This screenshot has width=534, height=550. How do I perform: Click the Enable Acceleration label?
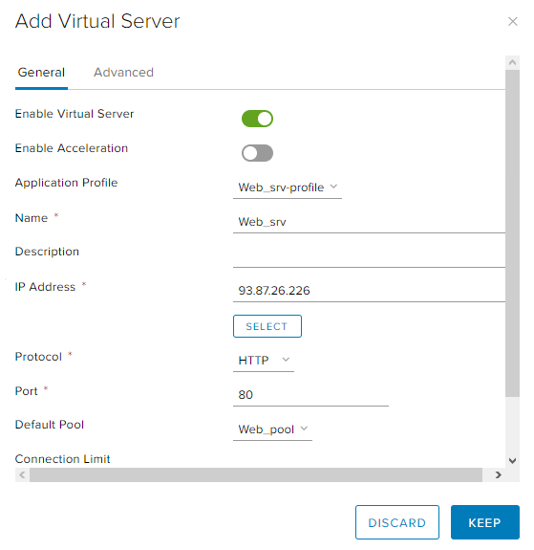(72, 148)
